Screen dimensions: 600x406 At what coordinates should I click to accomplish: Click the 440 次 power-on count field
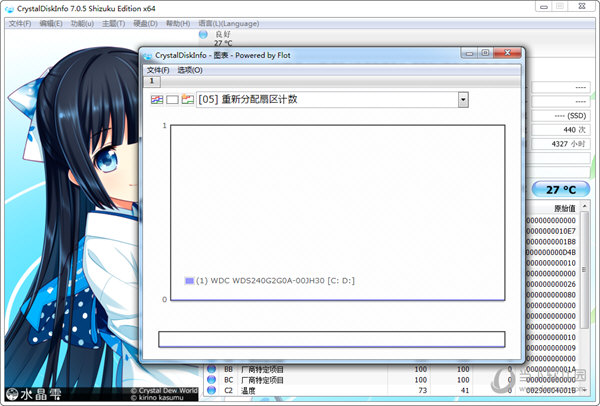561,130
